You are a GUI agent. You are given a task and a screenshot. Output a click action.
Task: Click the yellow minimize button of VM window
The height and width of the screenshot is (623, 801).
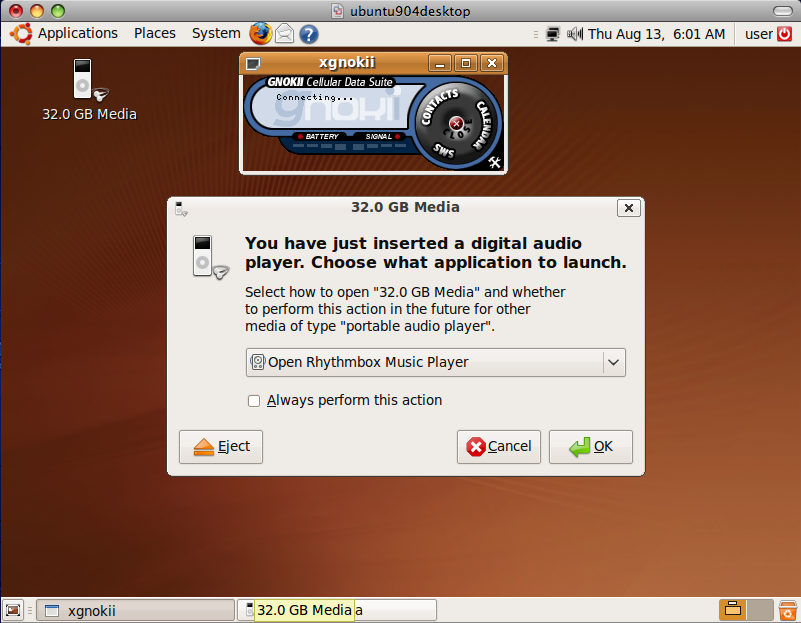coord(37,11)
